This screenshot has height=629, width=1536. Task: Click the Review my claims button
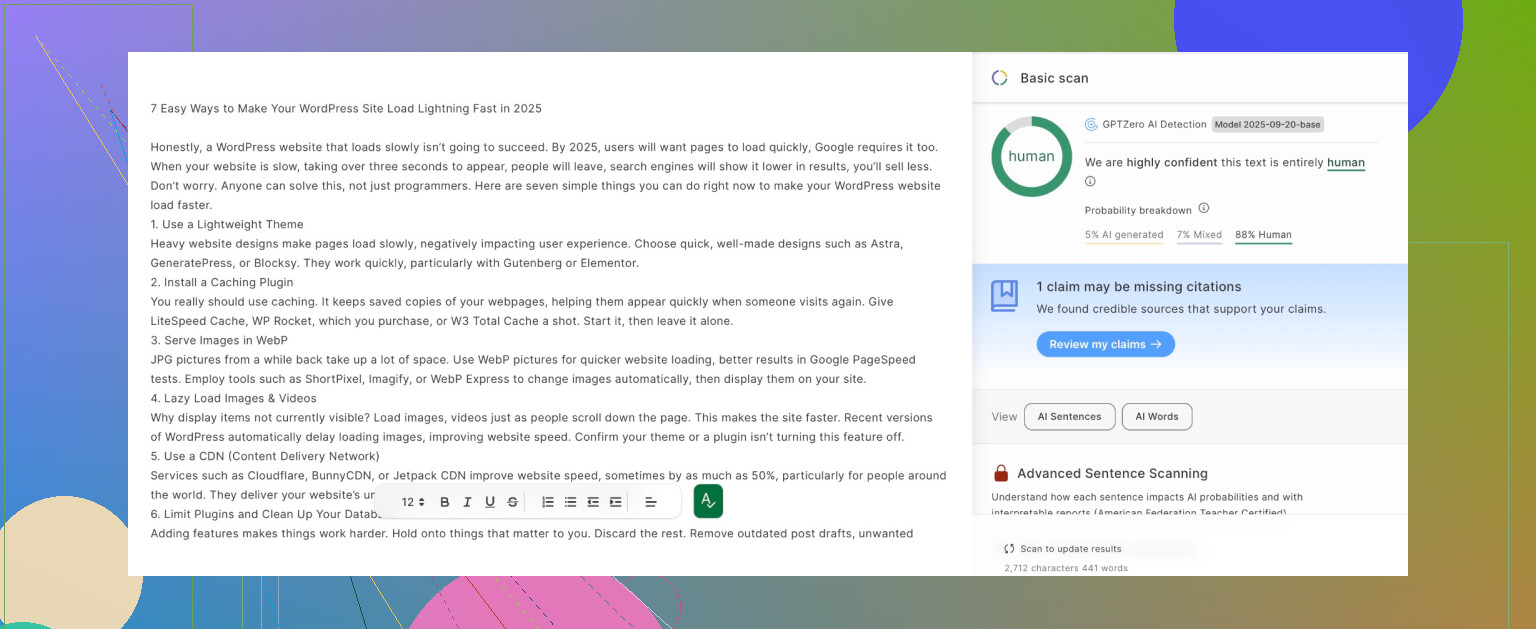(x=1105, y=344)
